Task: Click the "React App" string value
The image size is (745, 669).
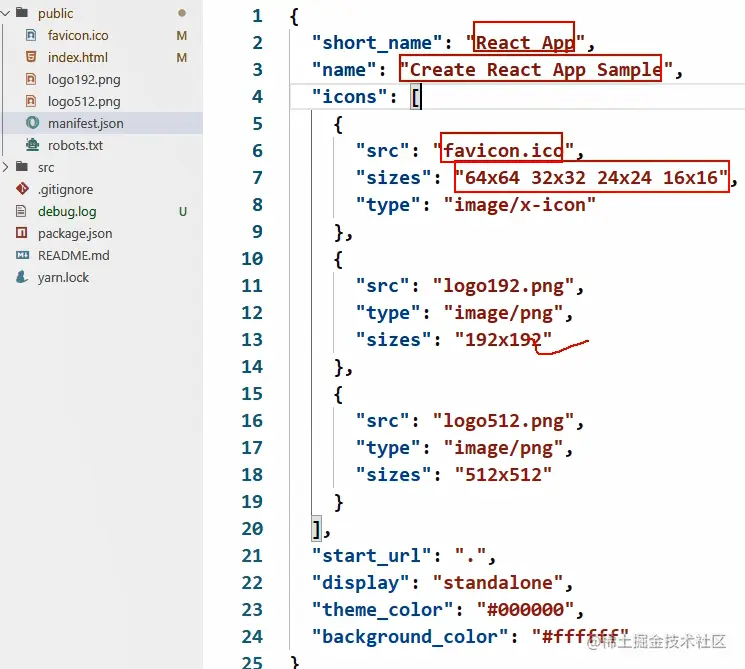Action: click(525, 43)
